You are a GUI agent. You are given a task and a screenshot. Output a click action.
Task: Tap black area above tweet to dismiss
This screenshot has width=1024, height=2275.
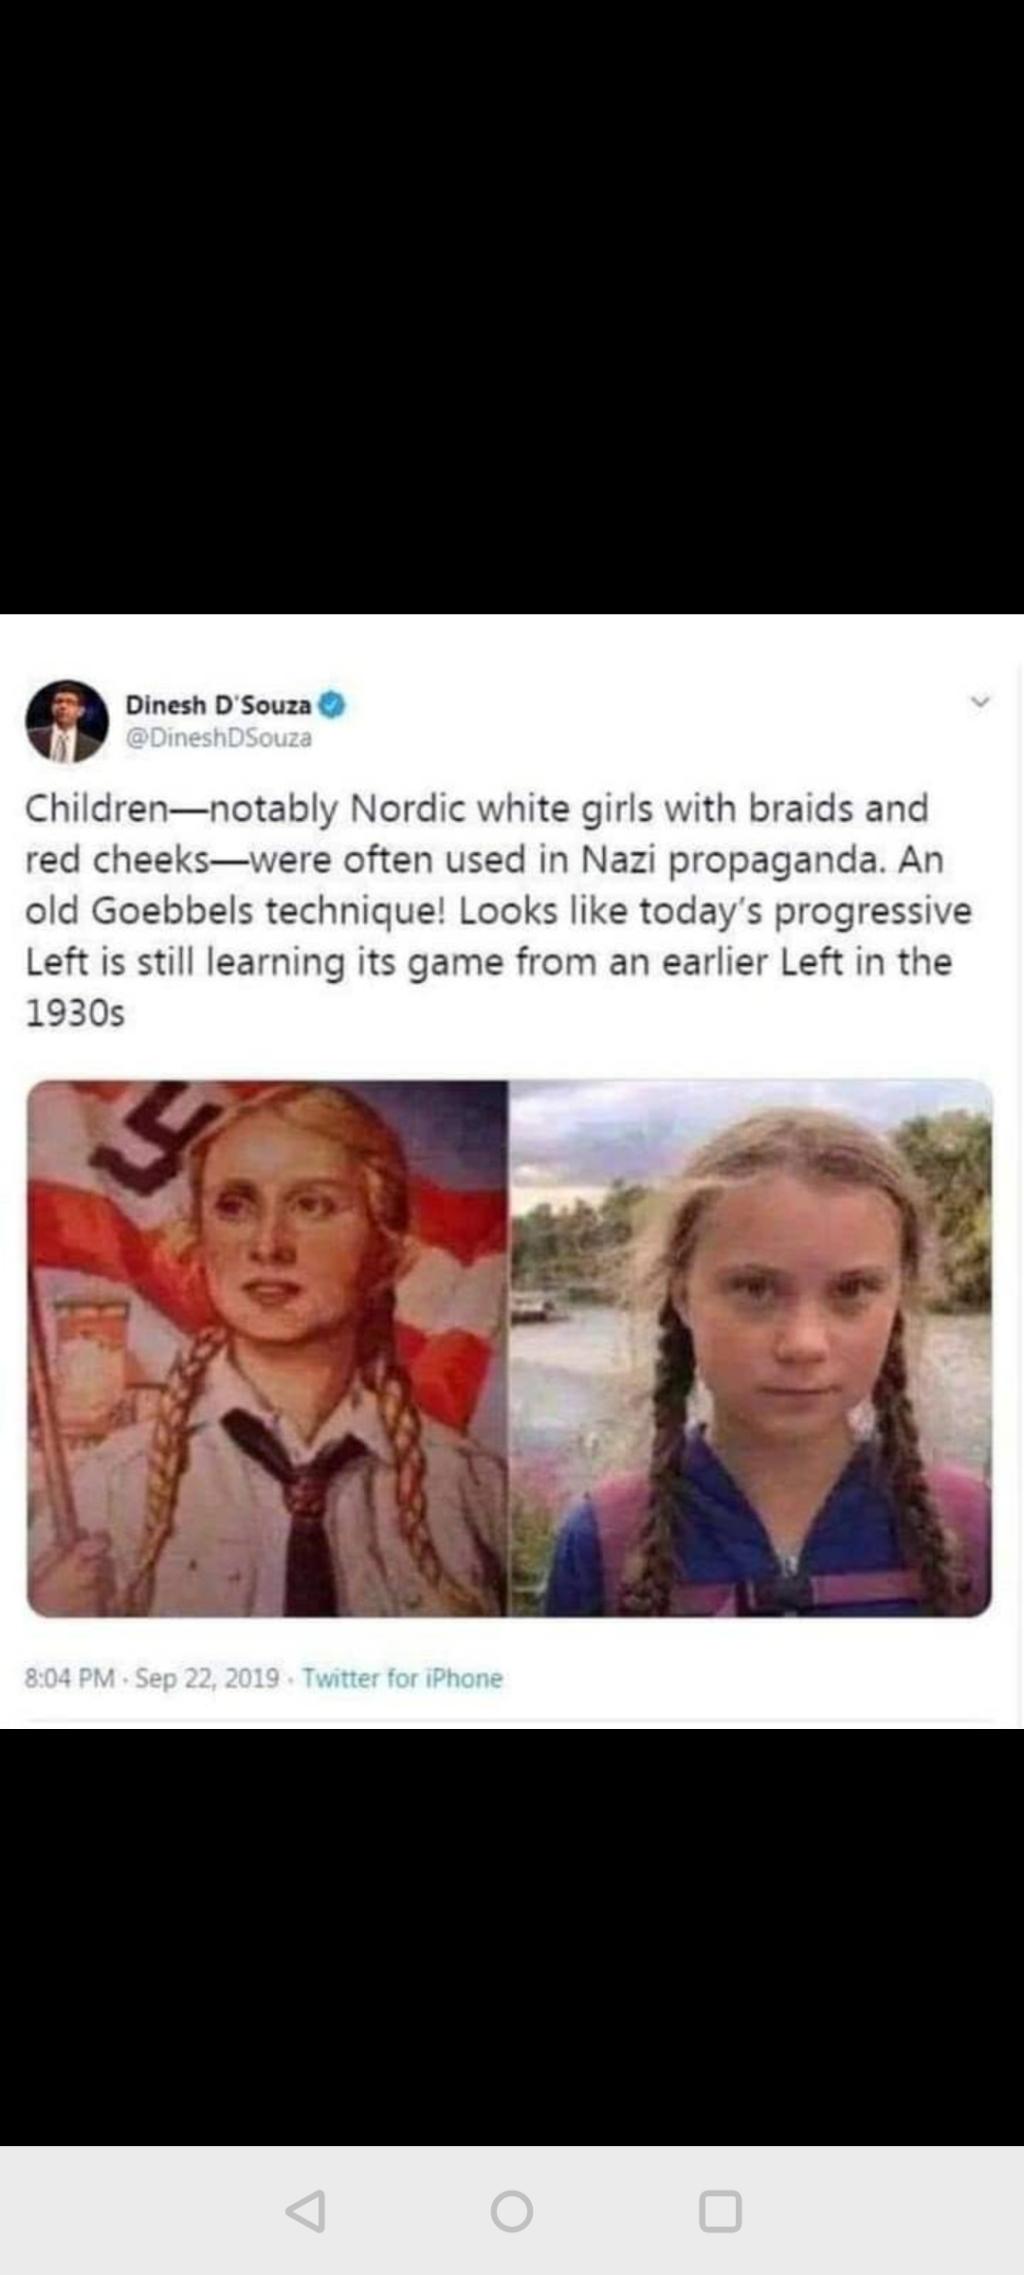[512, 307]
